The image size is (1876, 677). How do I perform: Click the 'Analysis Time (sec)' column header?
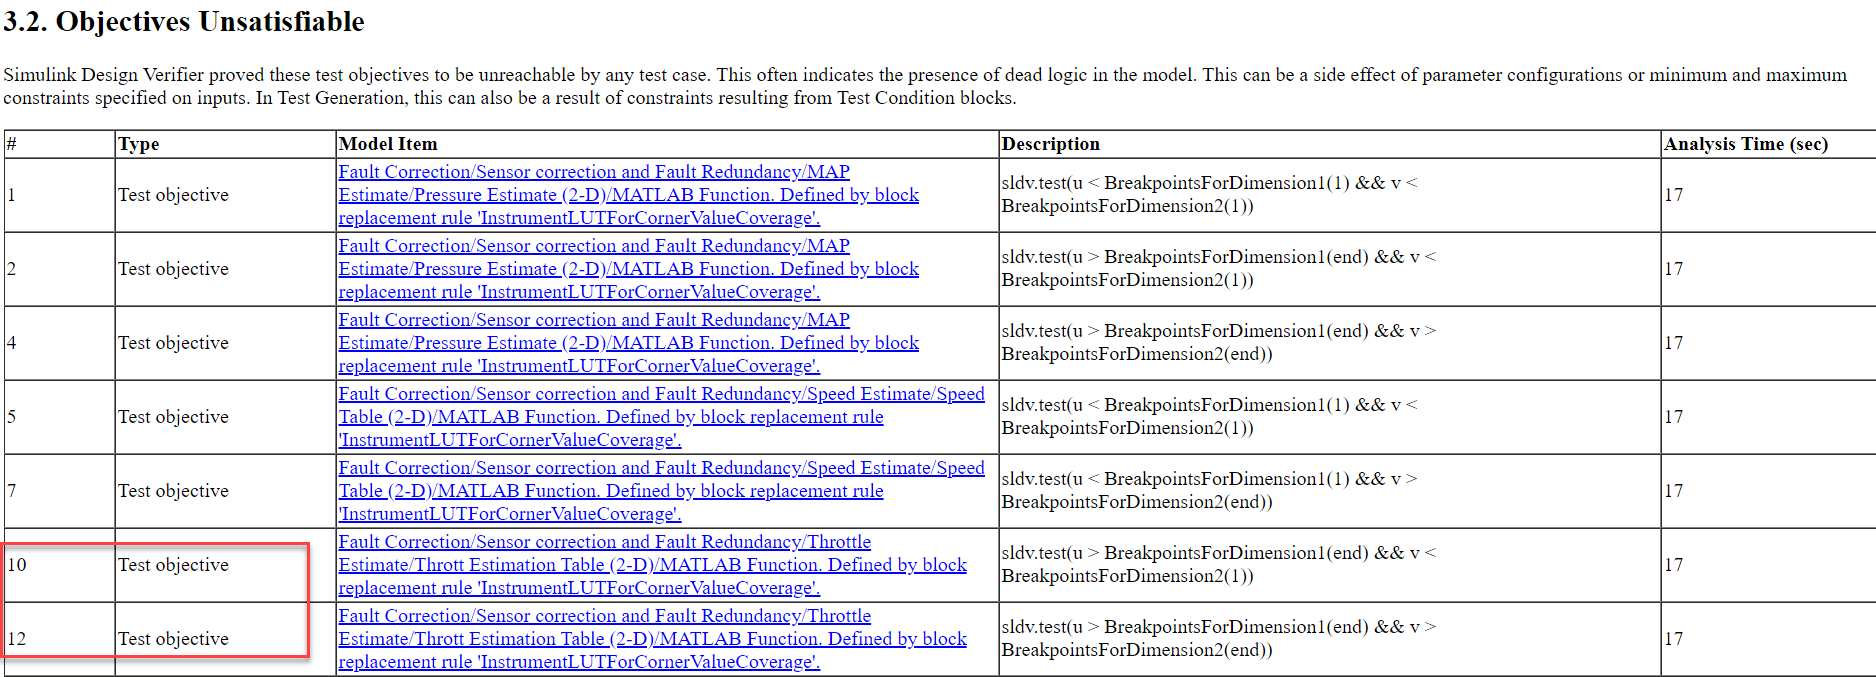click(x=1745, y=144)
